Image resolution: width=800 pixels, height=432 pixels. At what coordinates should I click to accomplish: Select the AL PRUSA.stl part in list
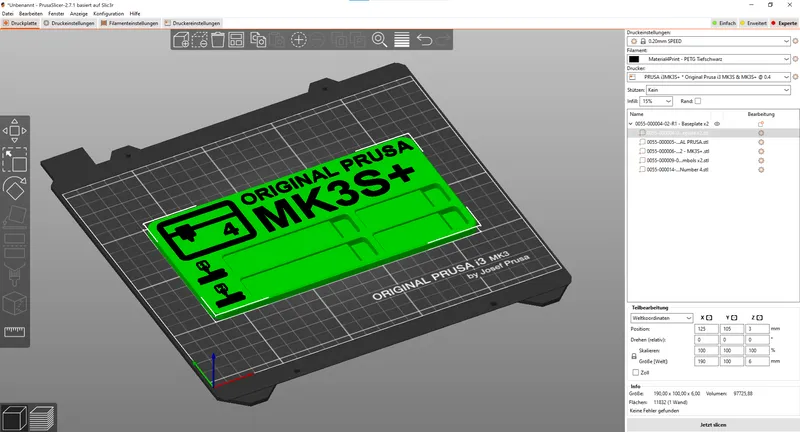point(678,142)
